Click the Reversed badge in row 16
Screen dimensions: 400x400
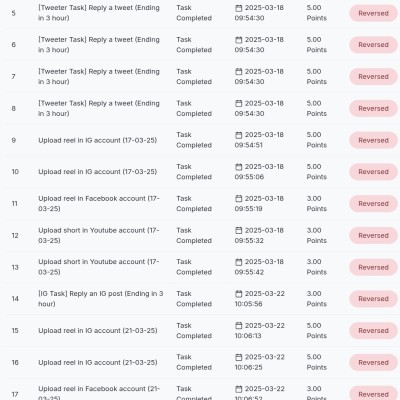tap(373, 363)
